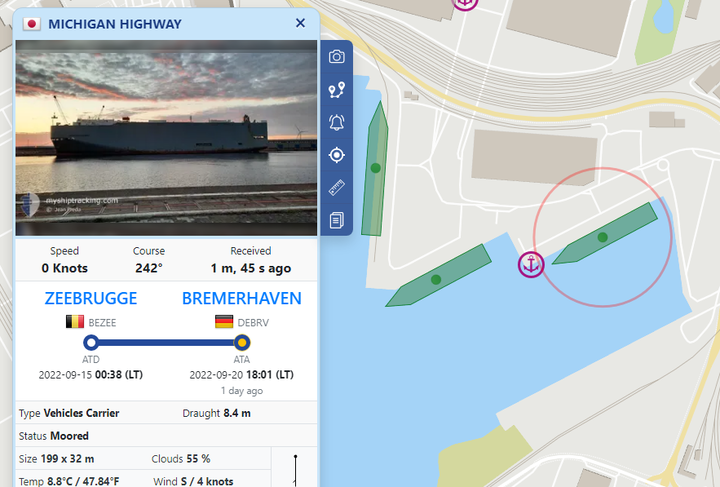Close the MICHIGAN HIGHWAY info panel
This screenshot has height=487, width=720.
[x=300, y=23]
